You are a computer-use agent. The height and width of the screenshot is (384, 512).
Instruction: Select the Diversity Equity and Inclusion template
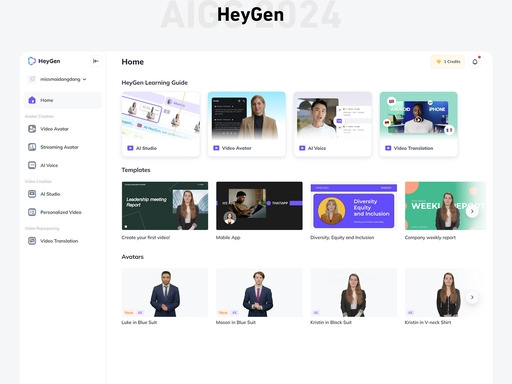pyautogui.click(x=354, y=206)
